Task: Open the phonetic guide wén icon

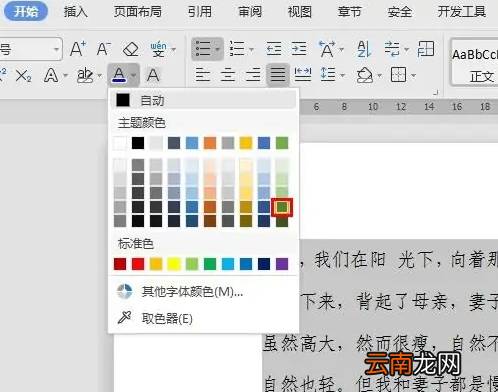Action: click(x=158, y=49)
